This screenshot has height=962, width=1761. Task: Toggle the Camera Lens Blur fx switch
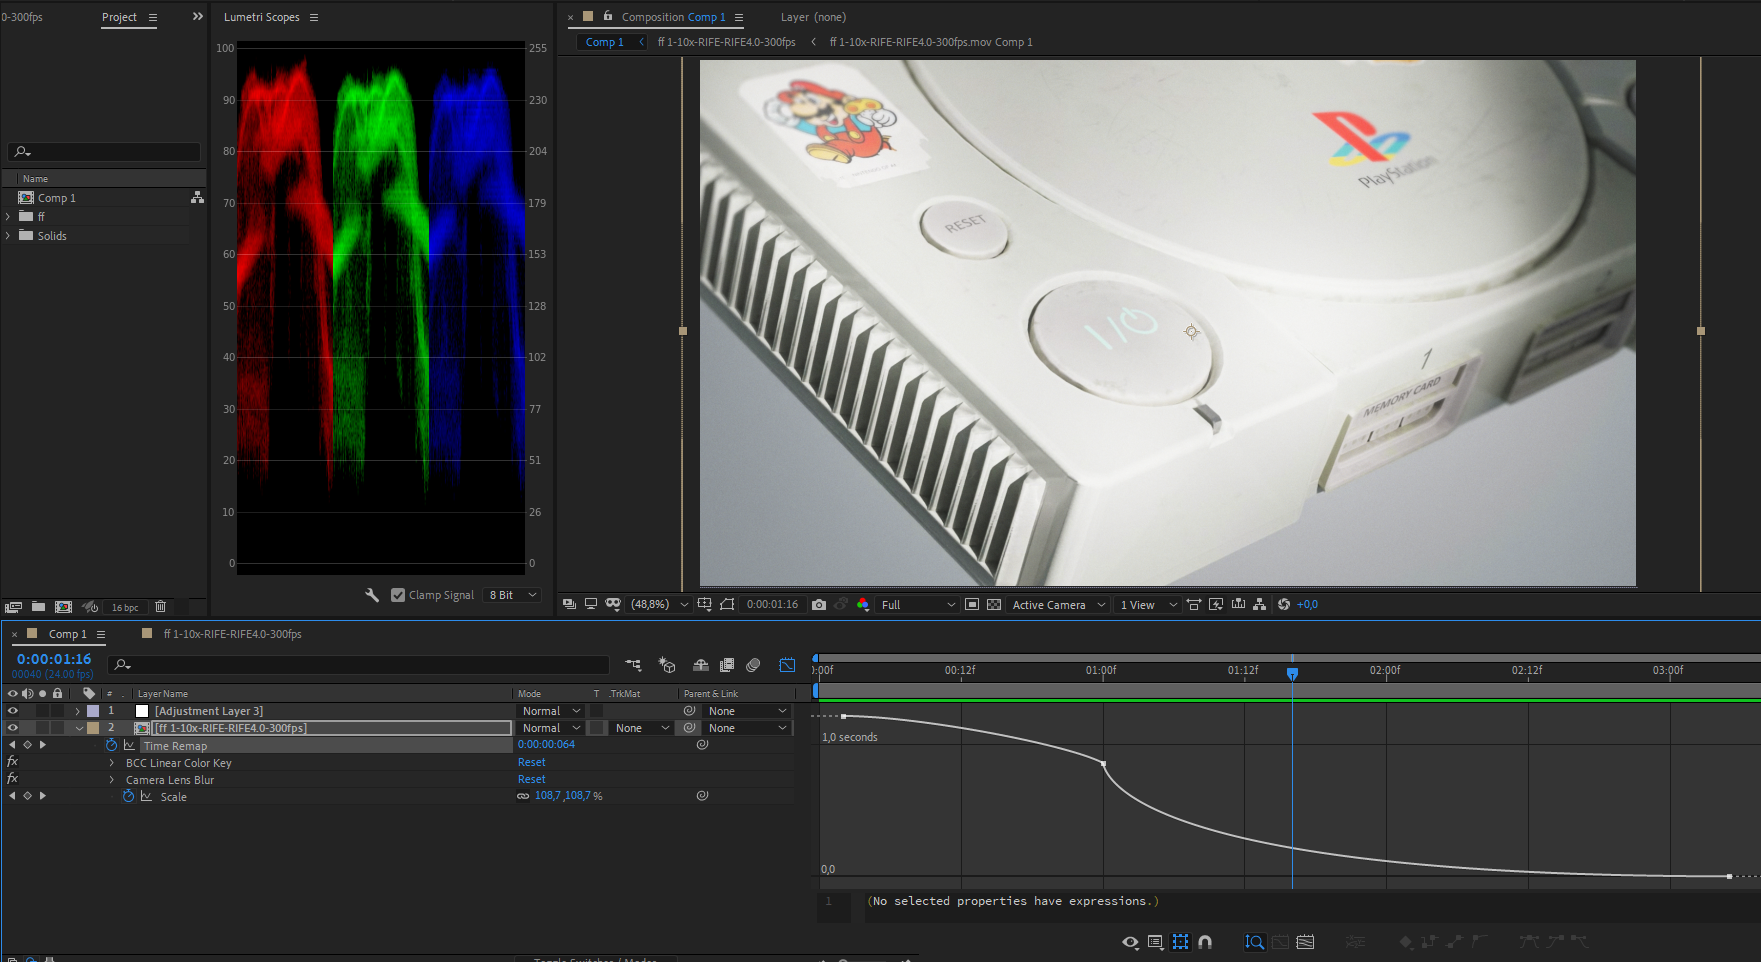coord(13,779)
